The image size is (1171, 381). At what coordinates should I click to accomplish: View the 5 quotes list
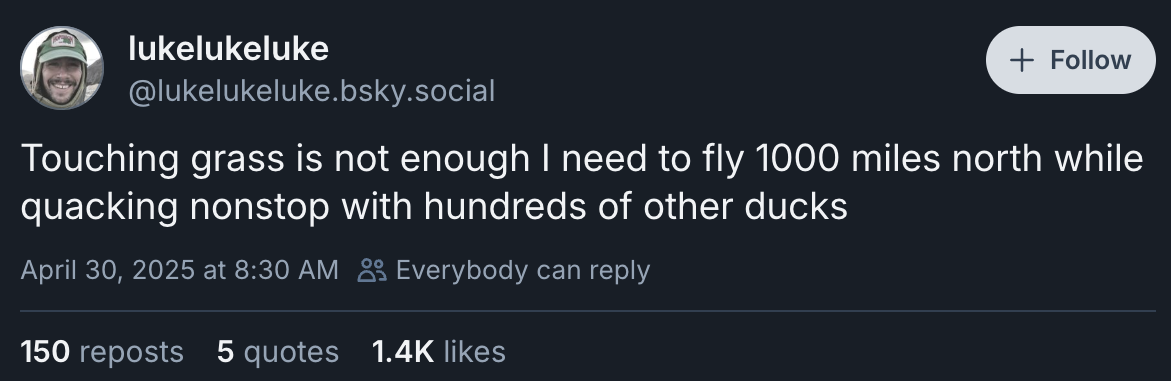point(278,351)
